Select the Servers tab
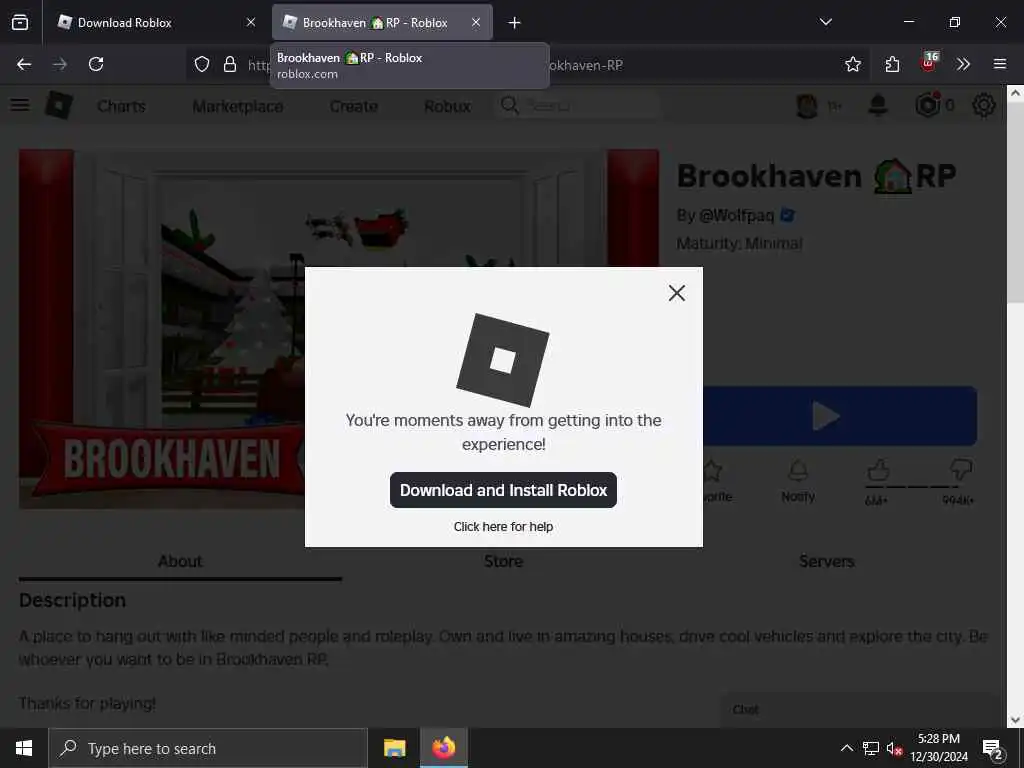Image resolution: width=1024 pixels, height=768 pixels. (827, 561)
